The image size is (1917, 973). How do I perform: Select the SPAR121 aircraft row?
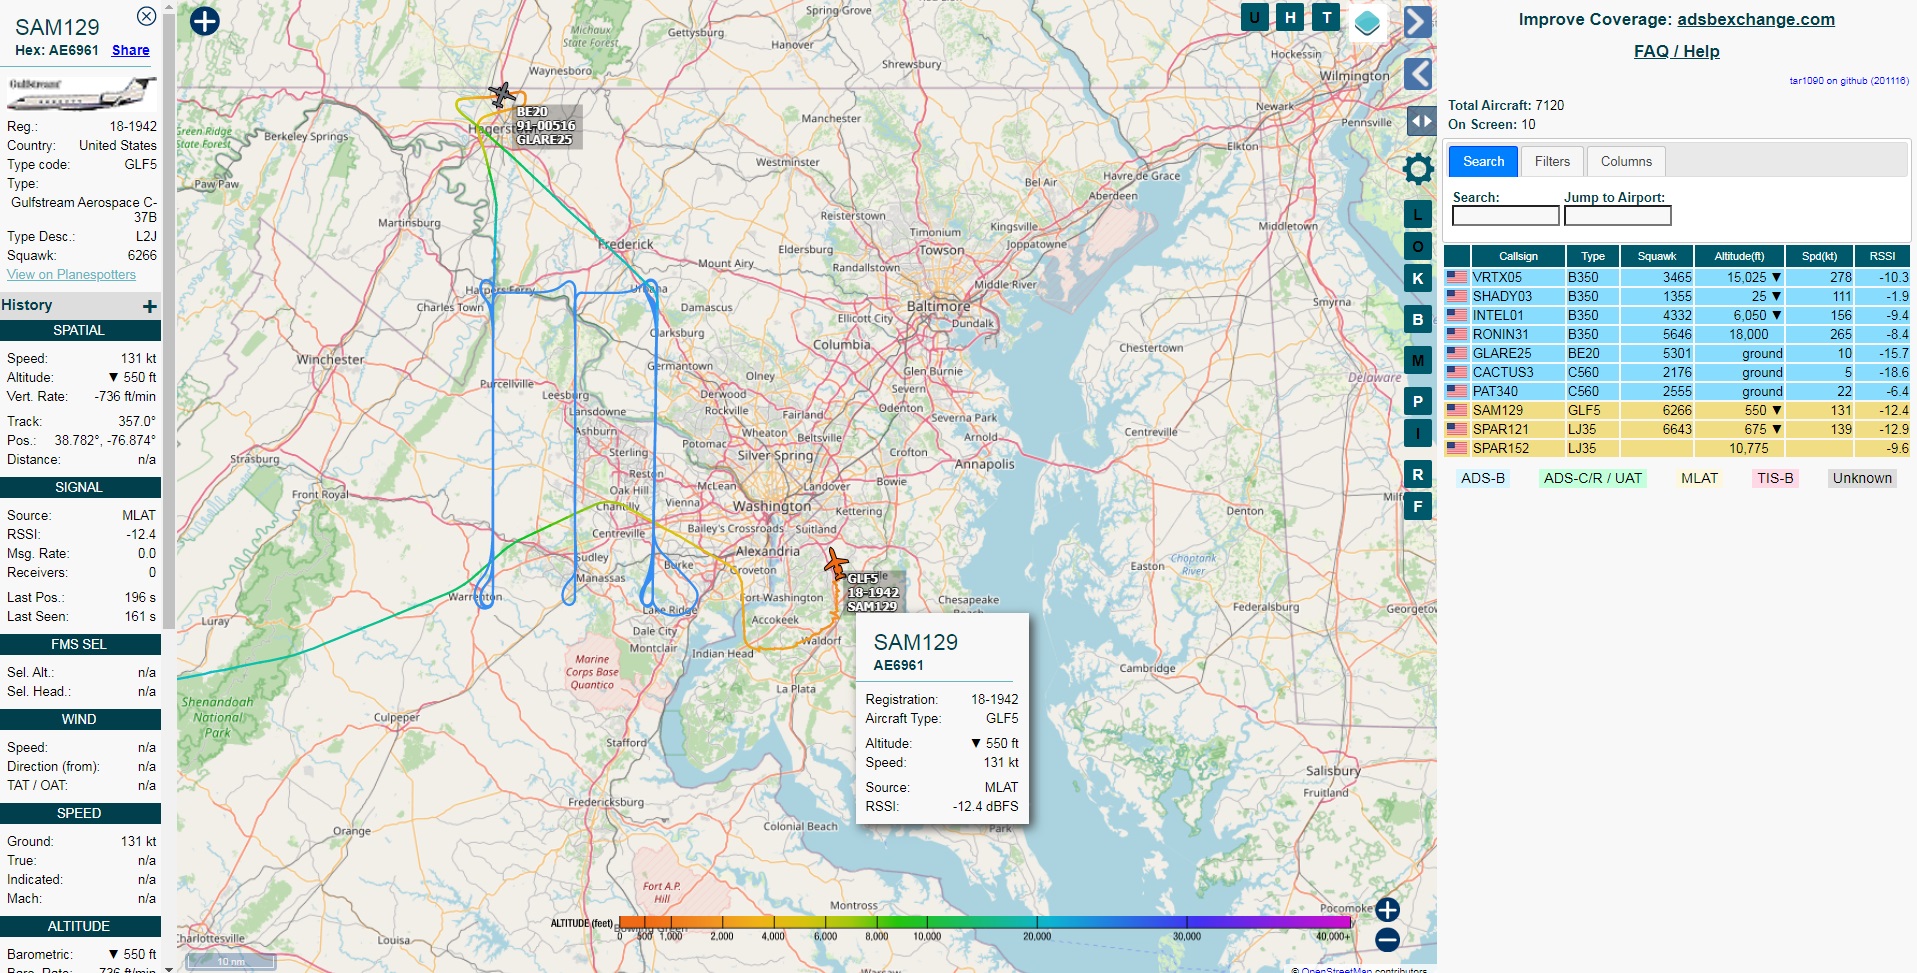pyautogui.click(x=1677, y=429)
